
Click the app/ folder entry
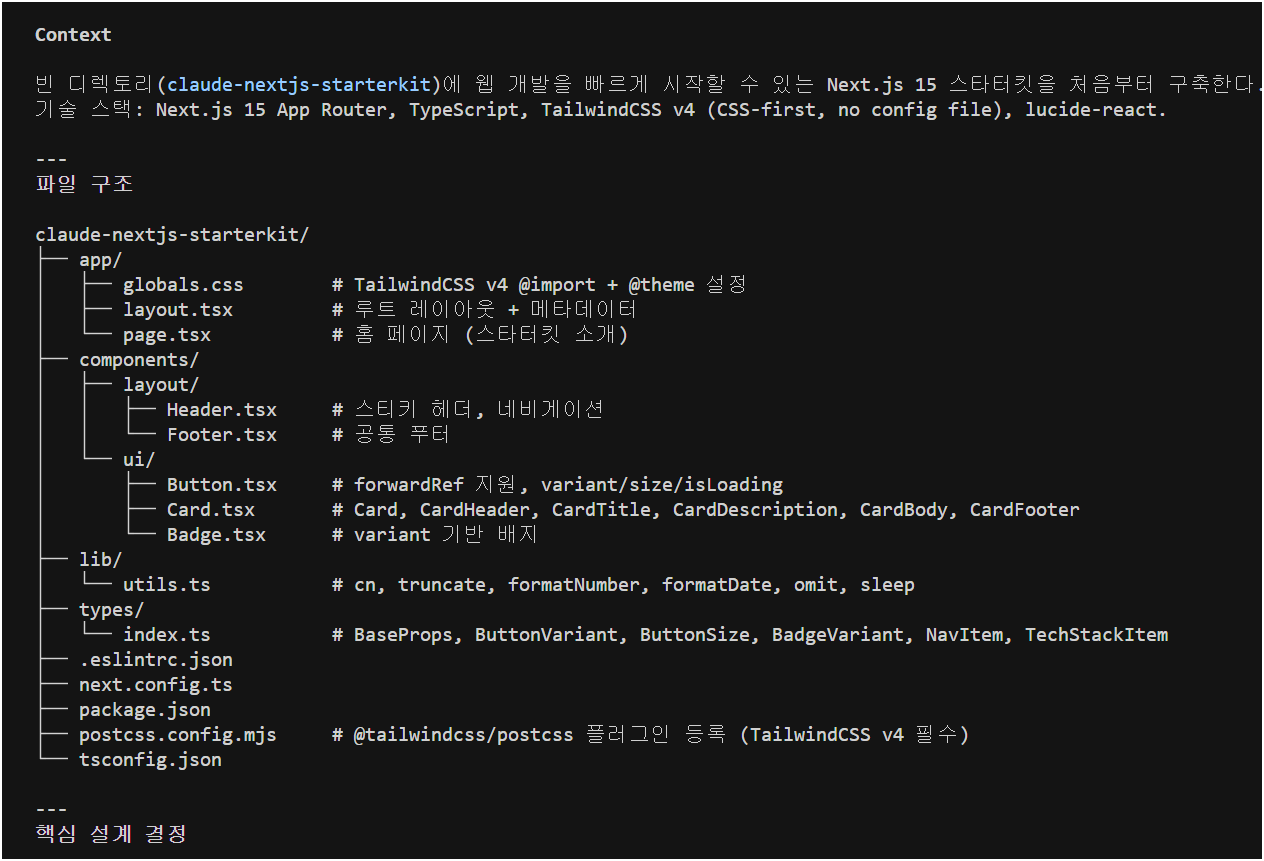pyautogui.click(x=101, y=260)
